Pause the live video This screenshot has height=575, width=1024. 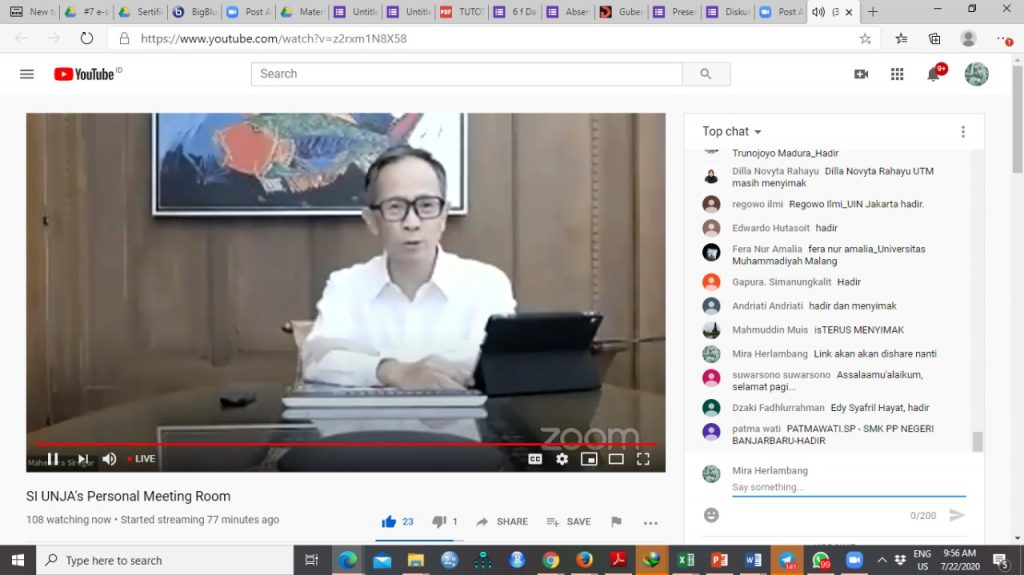point(53,459)
